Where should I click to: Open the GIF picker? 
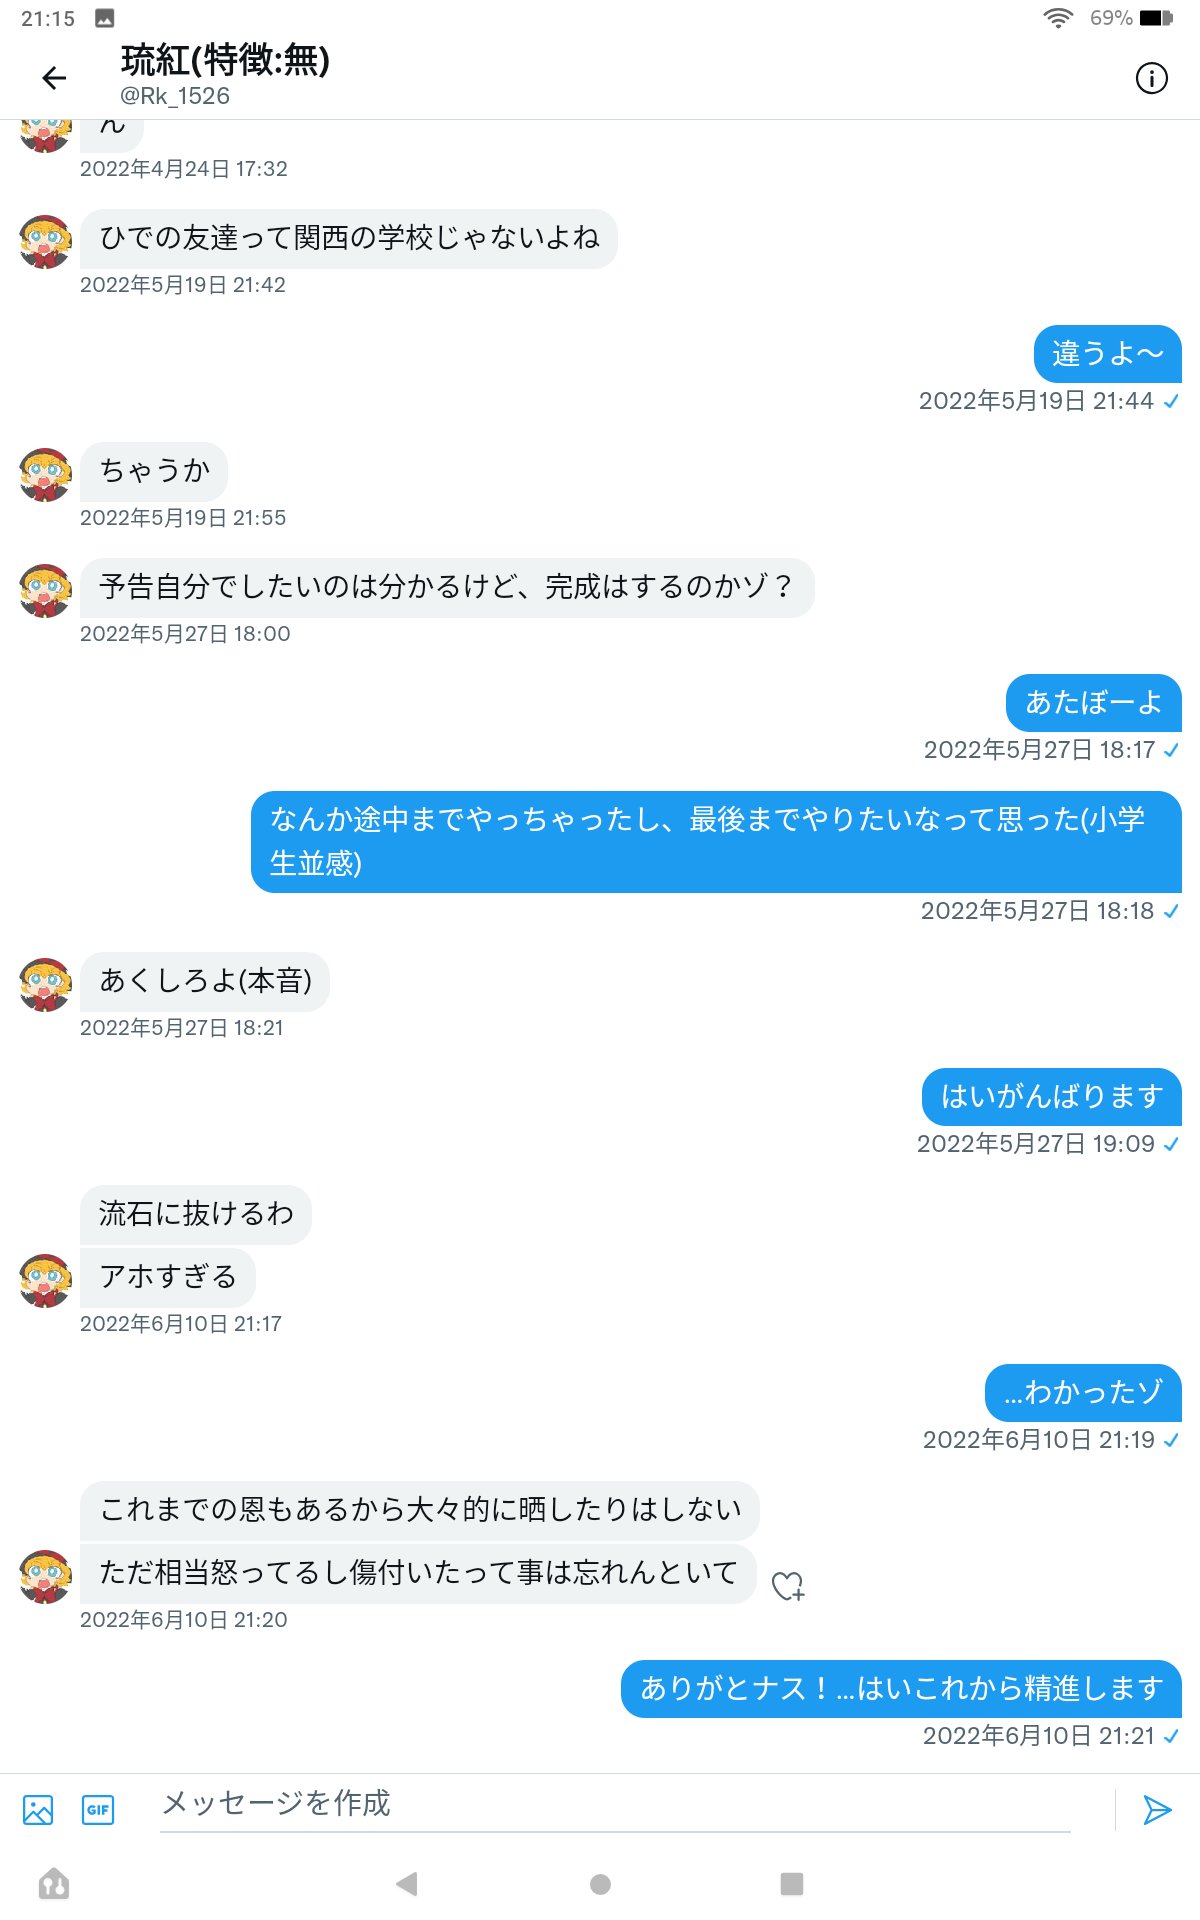[98, 1810]
